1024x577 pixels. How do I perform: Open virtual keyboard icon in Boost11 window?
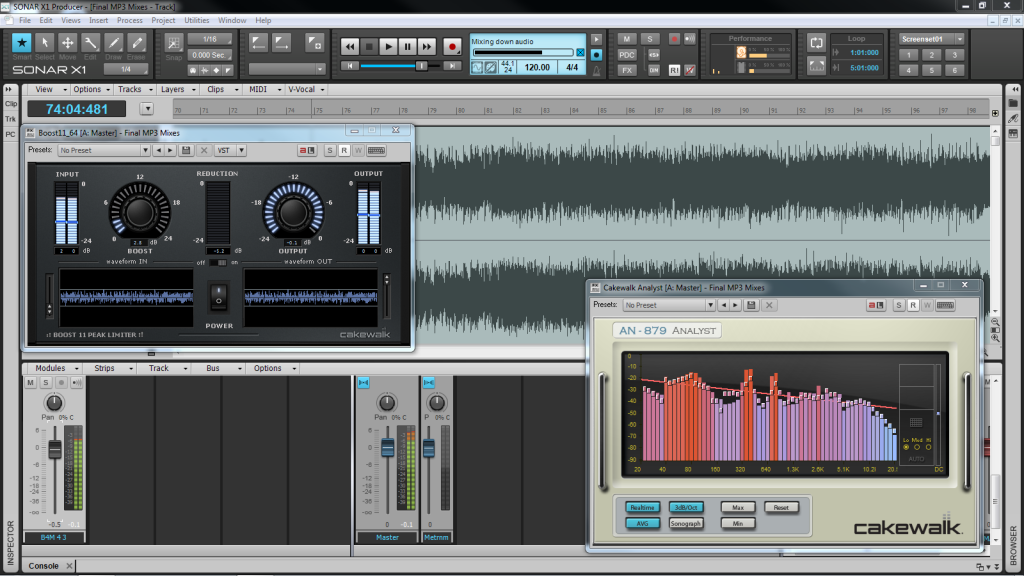(376, 150)
